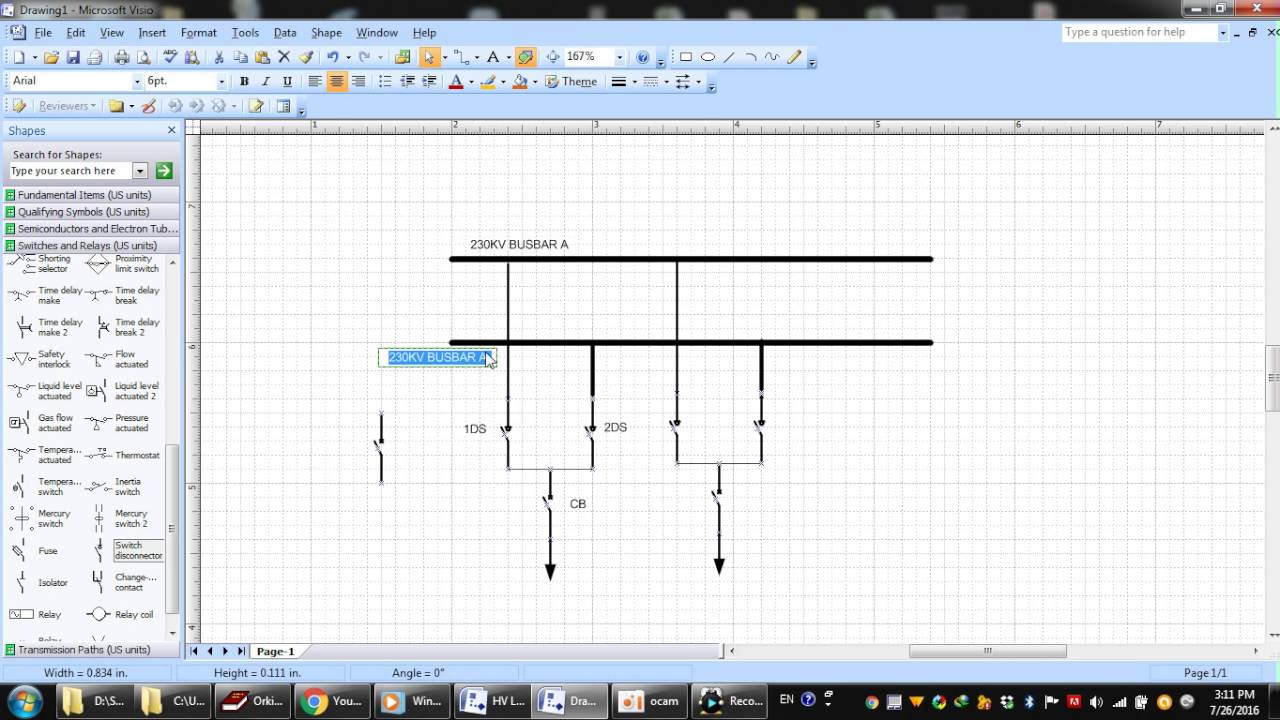Screen dimensions: 1280x720
Task: Open the Arial font name dropdown
Action: 137,82
